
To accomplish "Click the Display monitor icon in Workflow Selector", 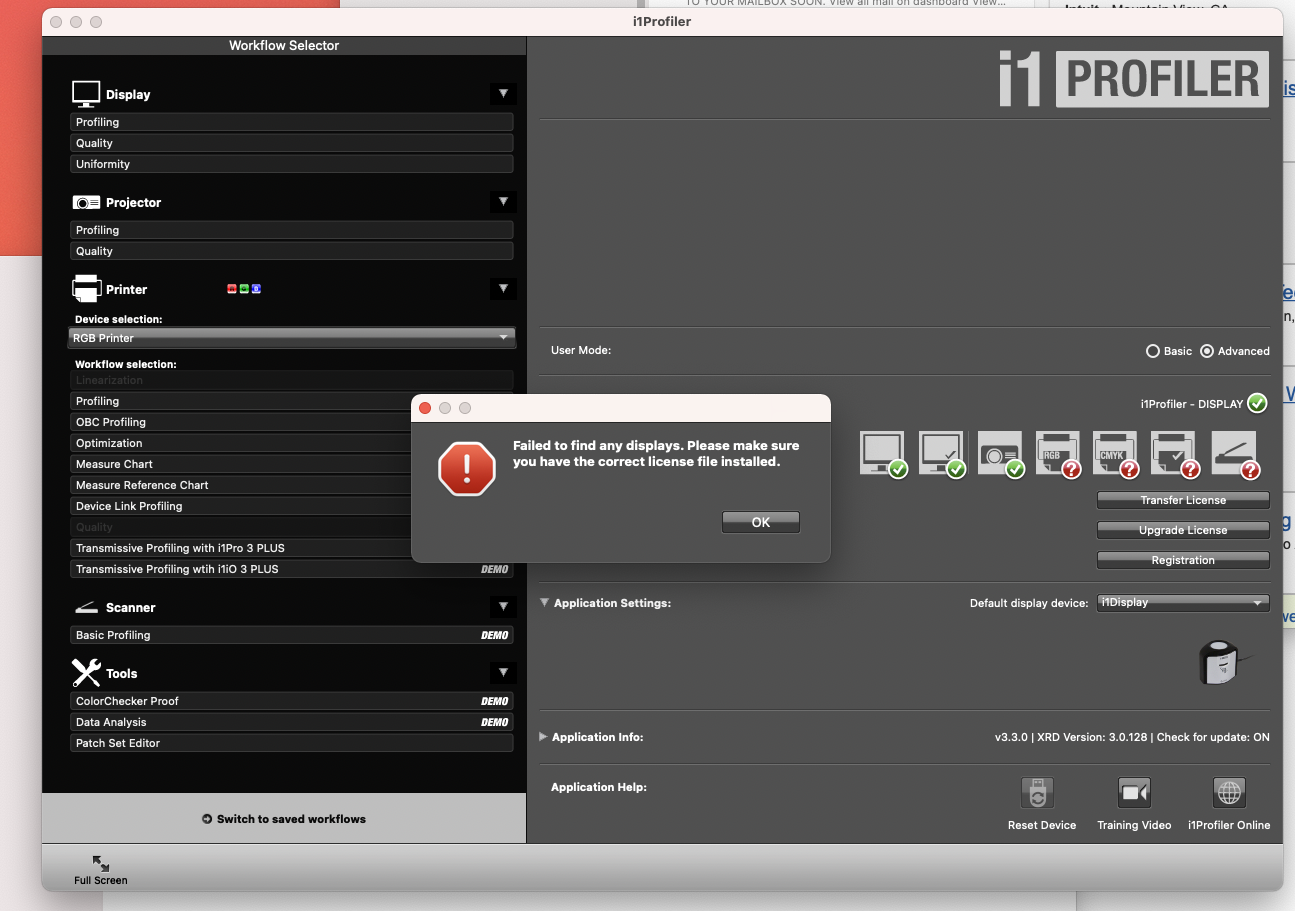I will 86,94.
